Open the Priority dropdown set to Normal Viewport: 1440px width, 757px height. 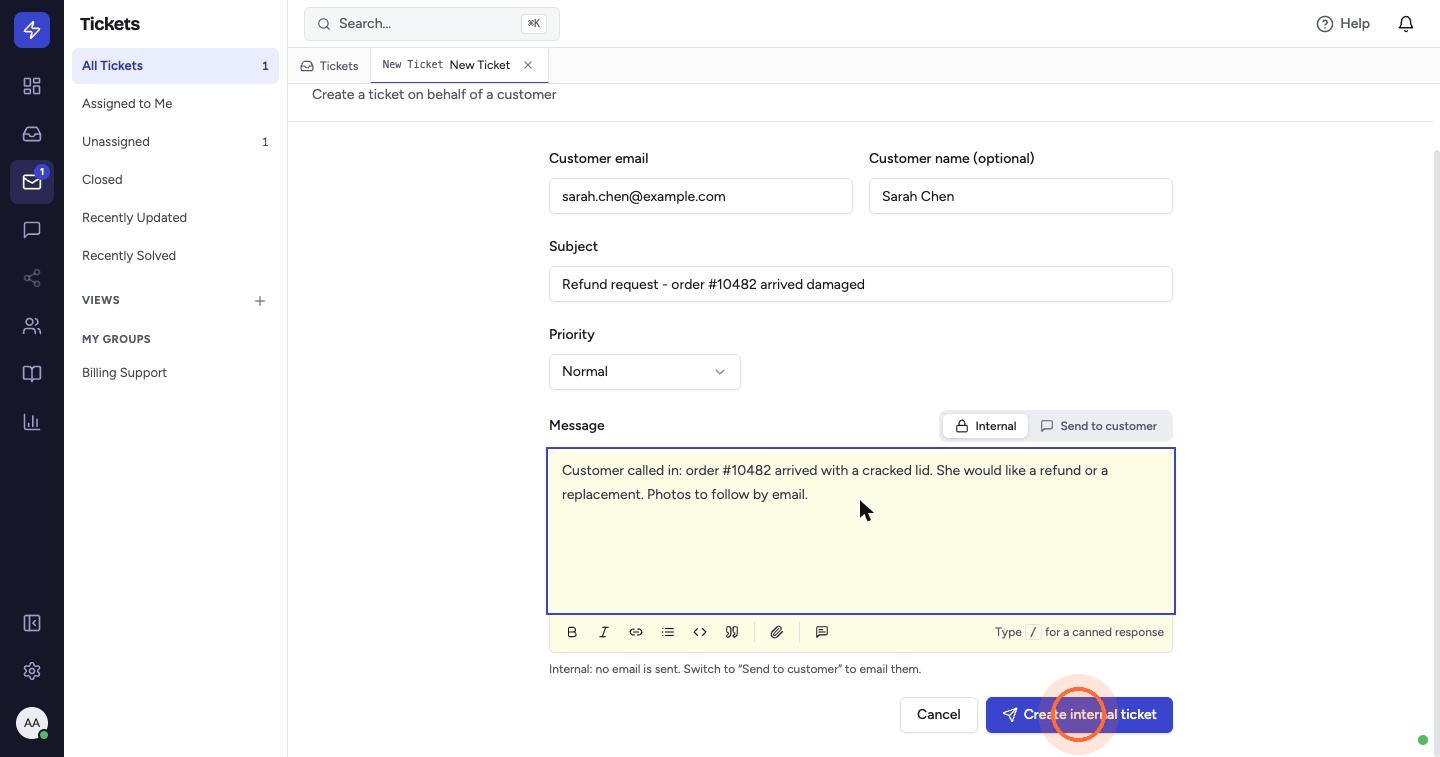645,372
